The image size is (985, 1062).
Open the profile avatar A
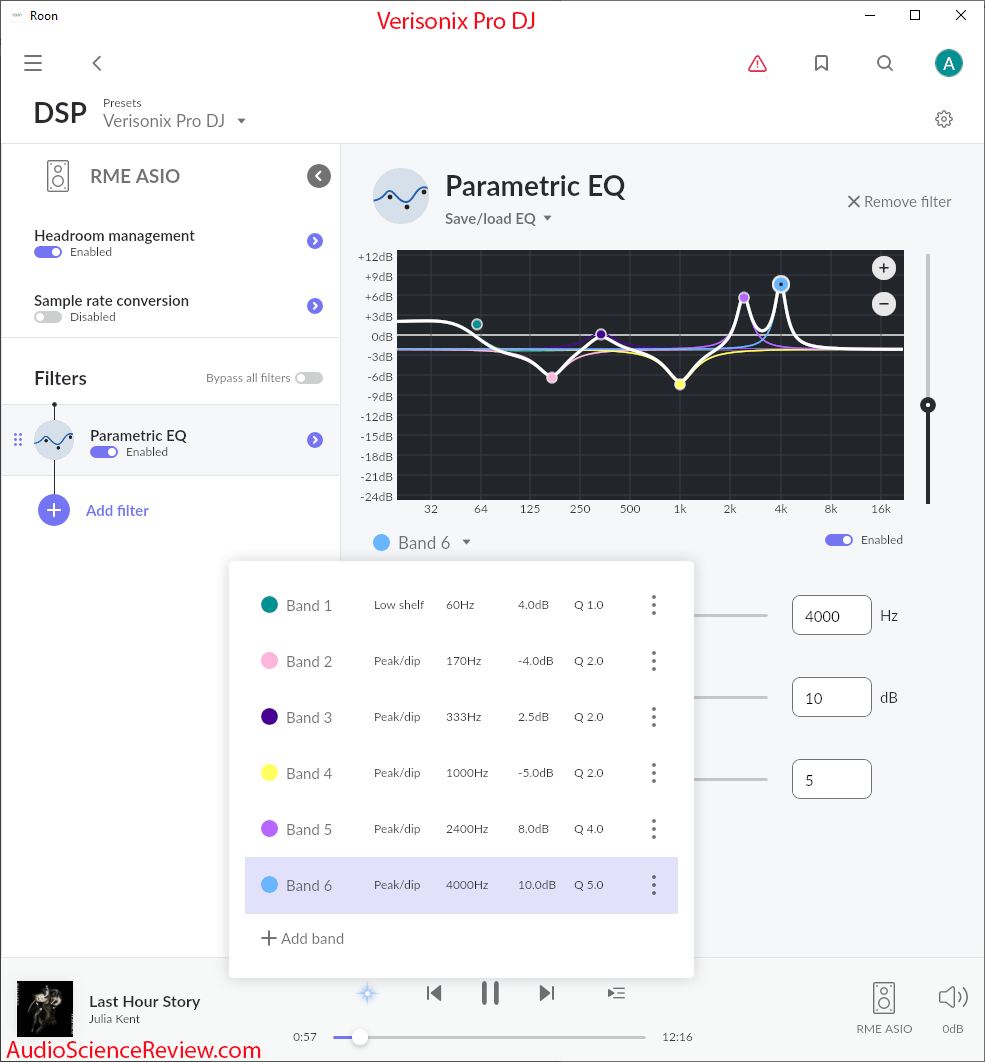pyautogui.click(x=948, y=63)
